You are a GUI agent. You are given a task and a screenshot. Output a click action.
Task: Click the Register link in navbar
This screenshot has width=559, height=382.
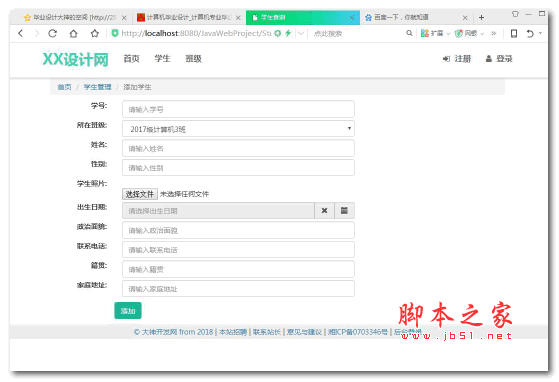[457, 59]
